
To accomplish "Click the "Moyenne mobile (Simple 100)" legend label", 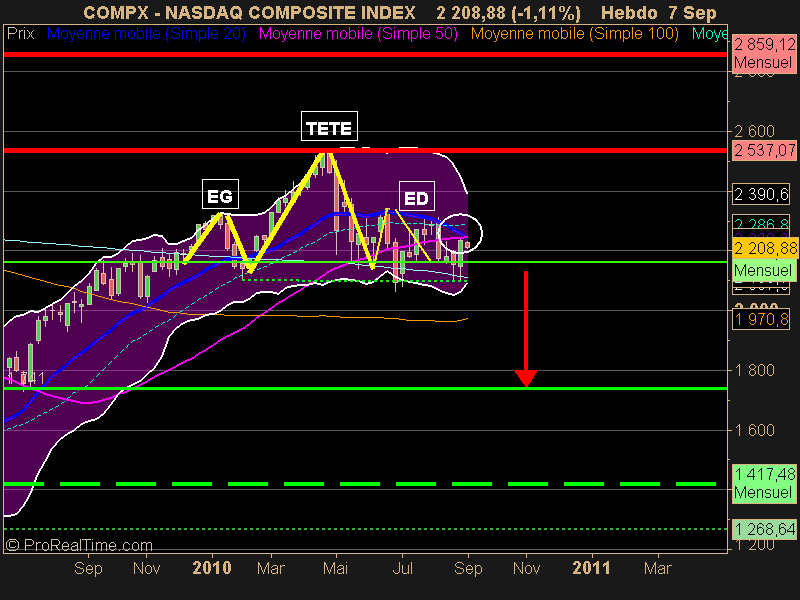I will (574, 34).
